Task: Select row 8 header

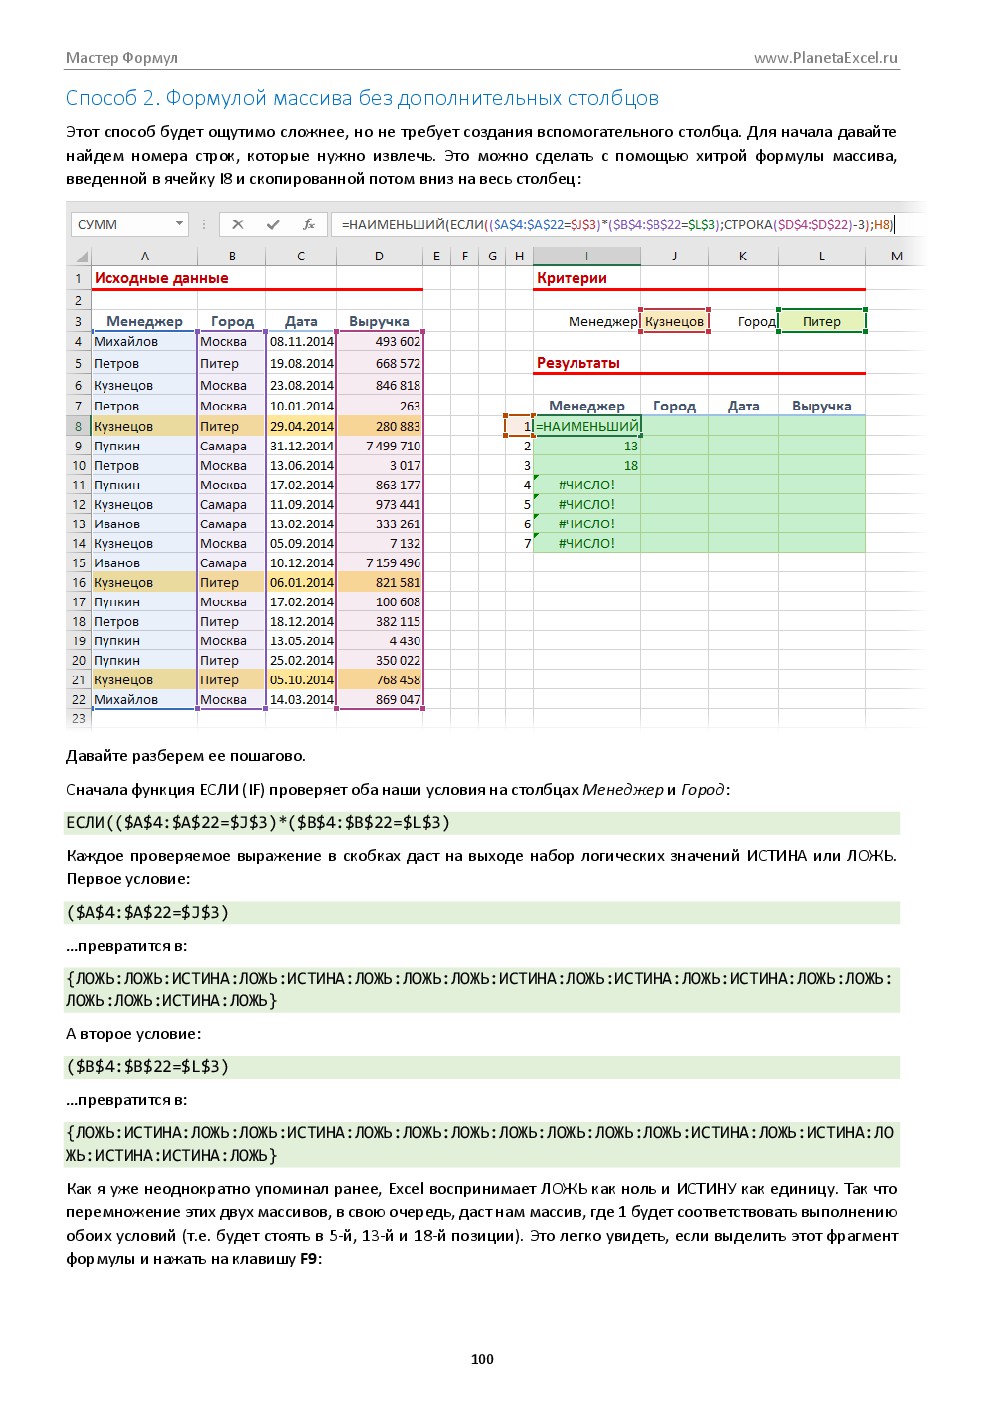Action: 79,426
